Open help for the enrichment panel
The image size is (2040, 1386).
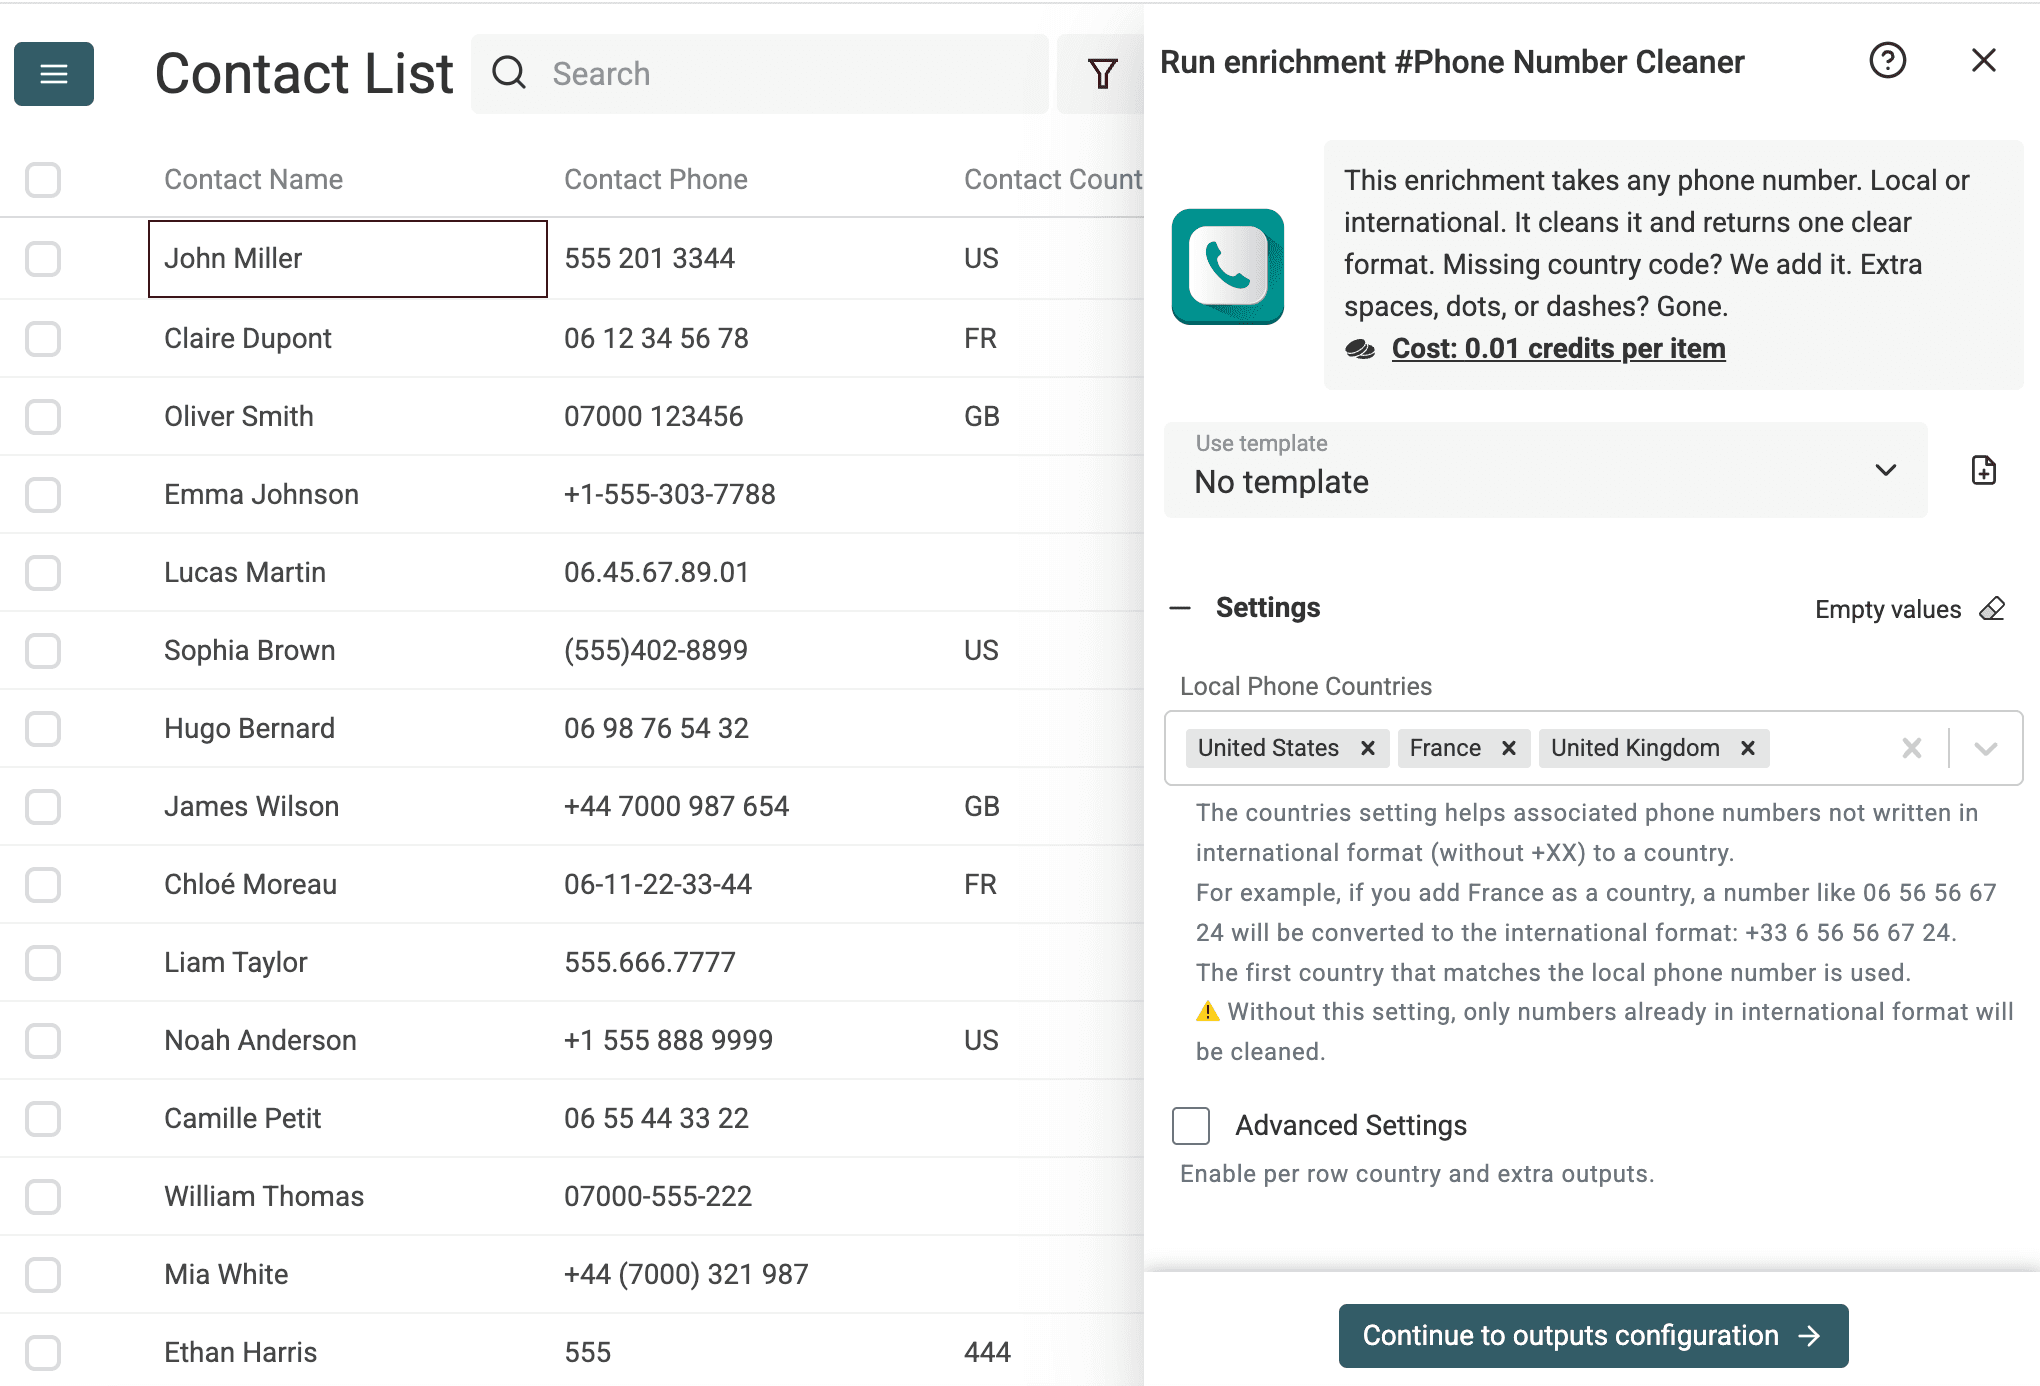coord(1887,61)
